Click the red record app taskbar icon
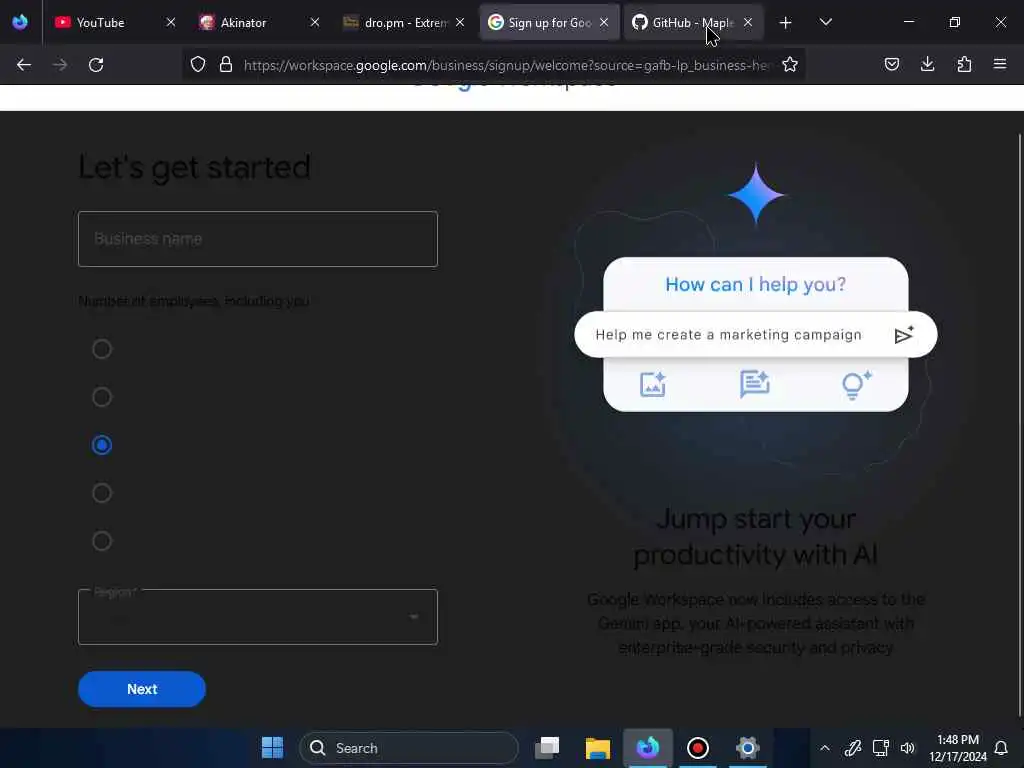The width and height of the screenshot is (1024, 768). click(x=697, y=748)
